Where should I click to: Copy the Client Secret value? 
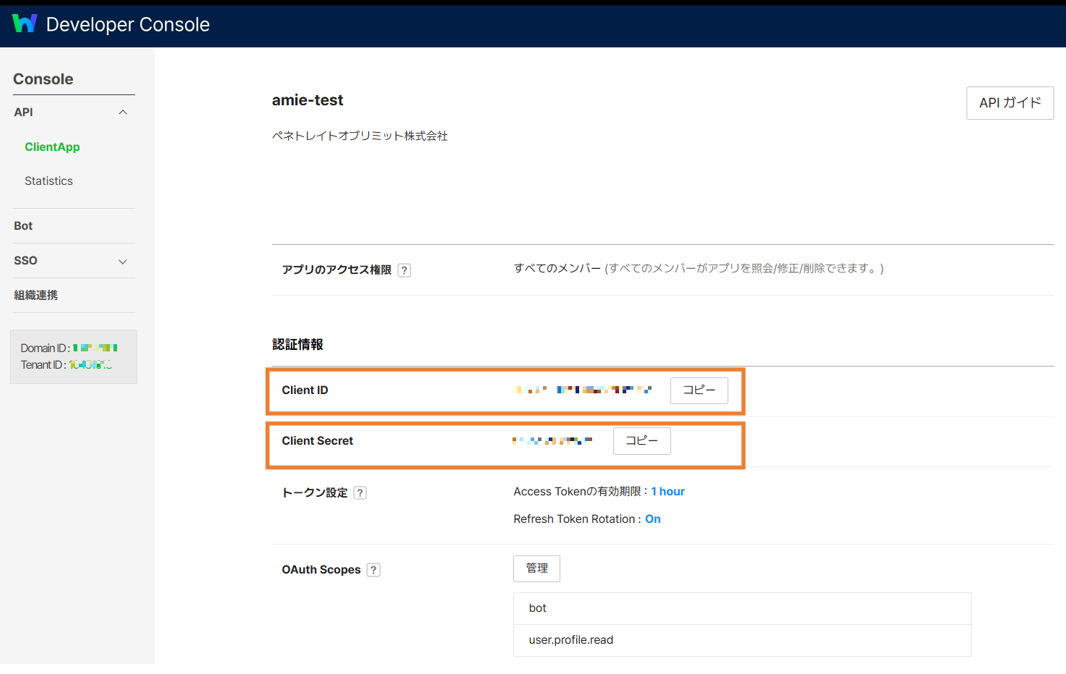coord(641,441)
